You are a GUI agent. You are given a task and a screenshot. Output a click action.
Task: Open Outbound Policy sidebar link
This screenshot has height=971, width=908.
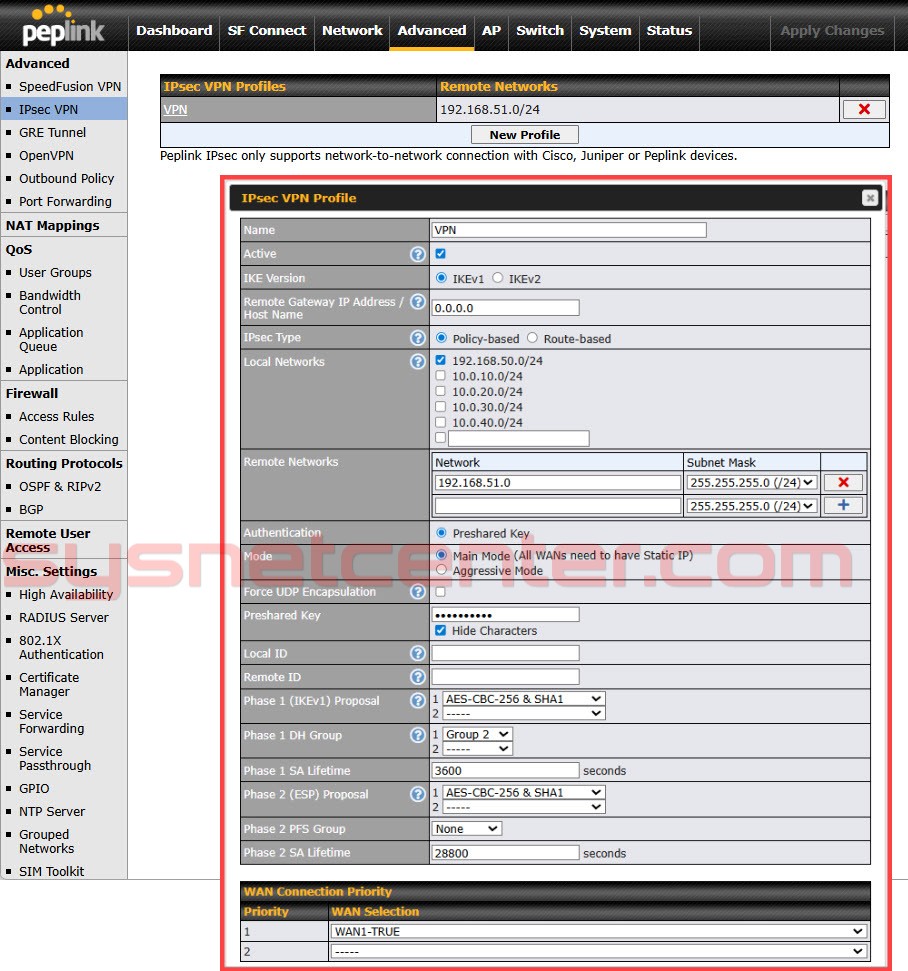[67, 178]
